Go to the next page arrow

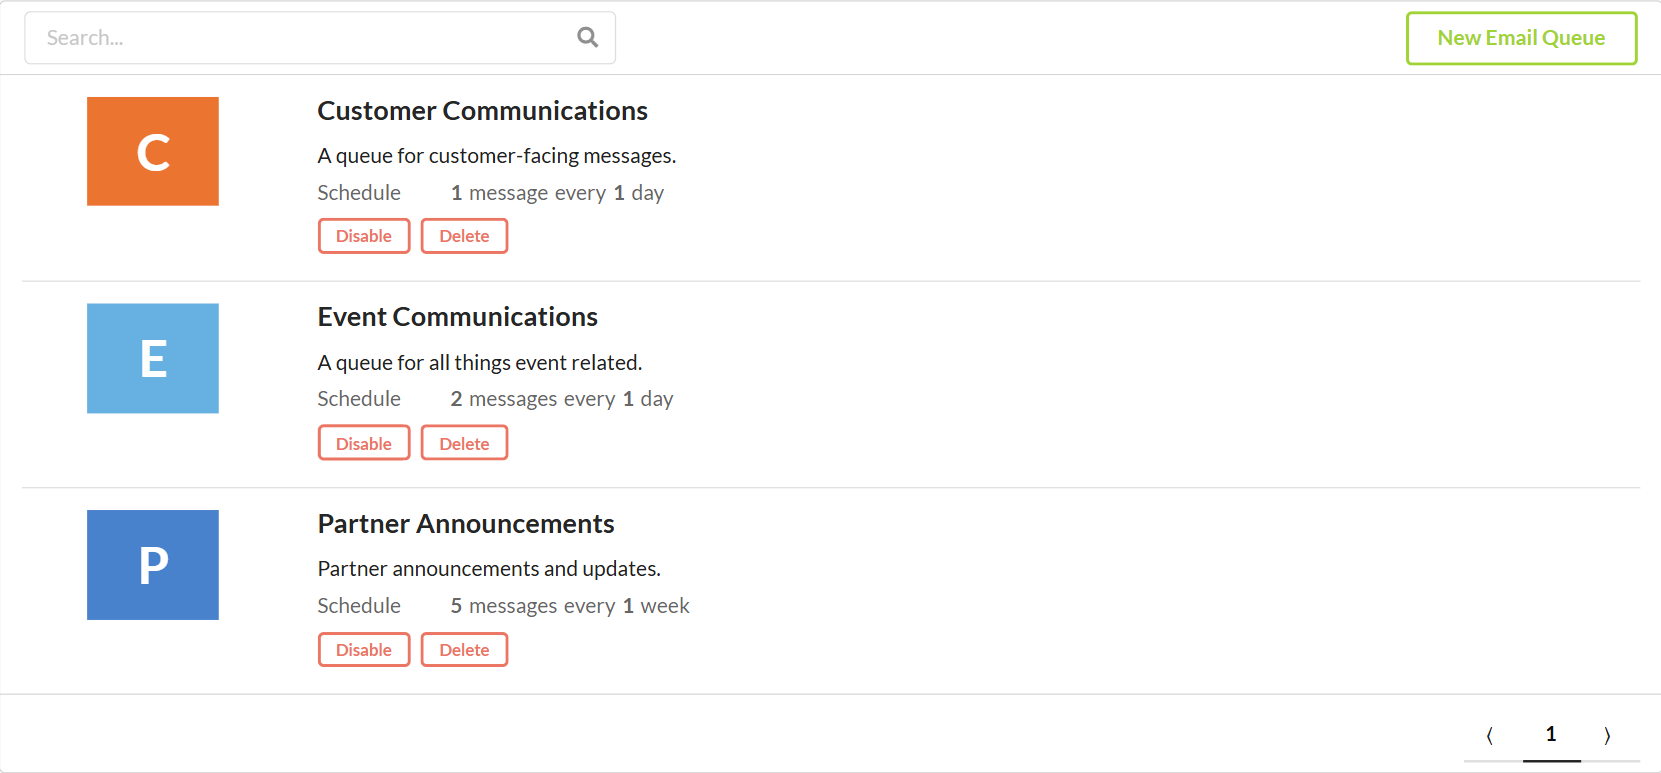(x=1607, y=736)
